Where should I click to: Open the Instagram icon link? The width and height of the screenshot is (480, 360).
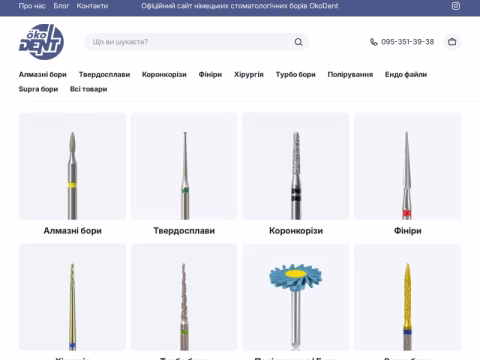(456, 6)
